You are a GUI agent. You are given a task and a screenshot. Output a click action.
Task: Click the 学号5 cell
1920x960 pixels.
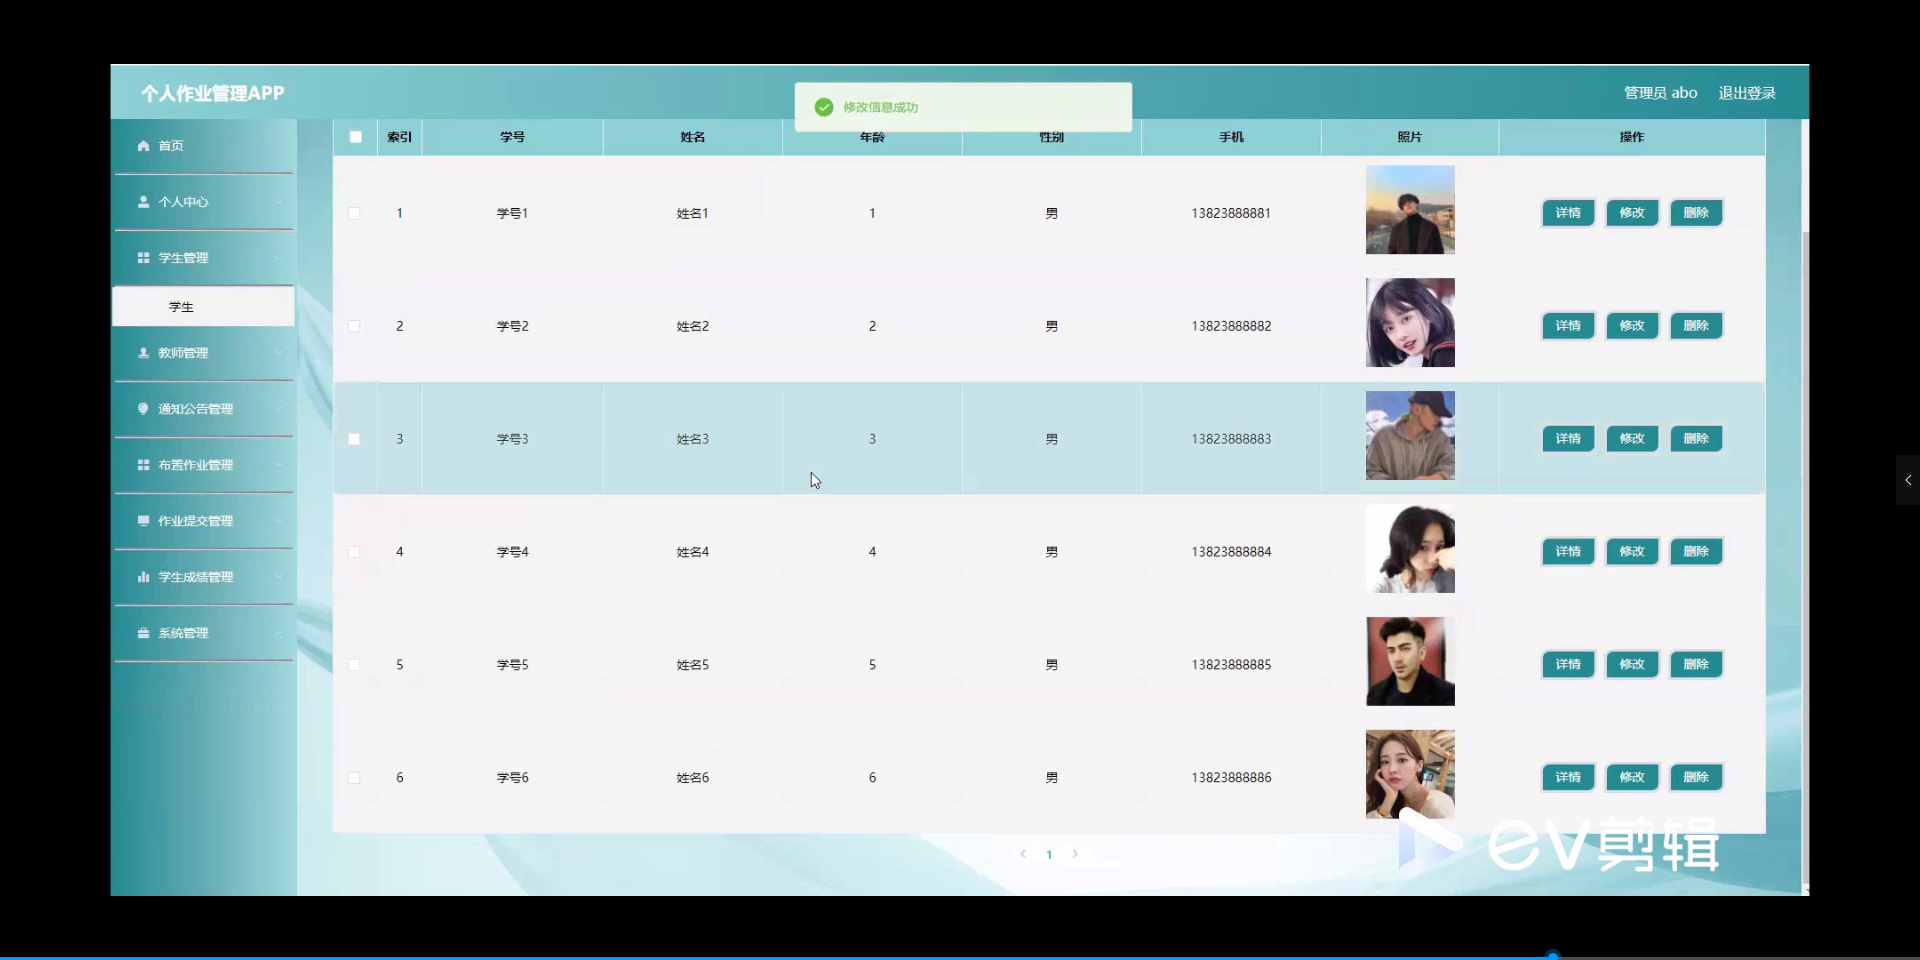pos(513,665)
